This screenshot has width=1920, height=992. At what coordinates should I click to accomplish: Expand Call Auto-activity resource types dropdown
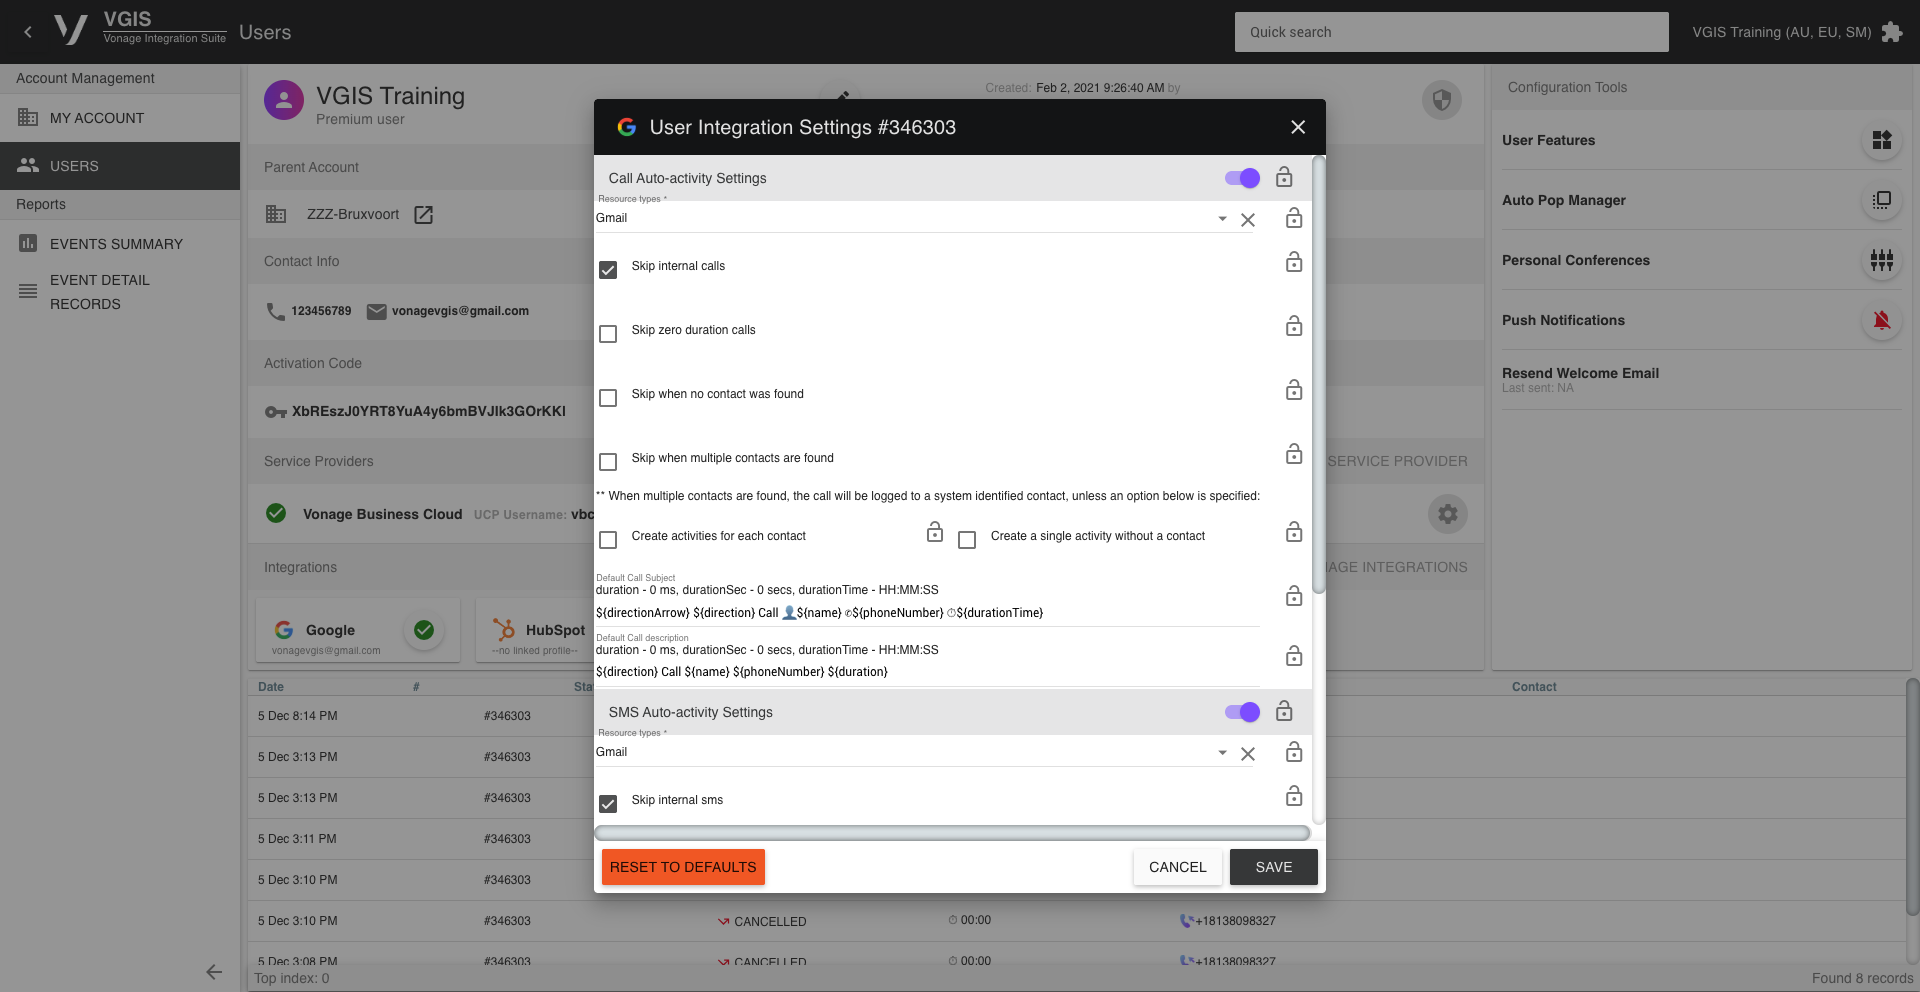pos(1222,219)
